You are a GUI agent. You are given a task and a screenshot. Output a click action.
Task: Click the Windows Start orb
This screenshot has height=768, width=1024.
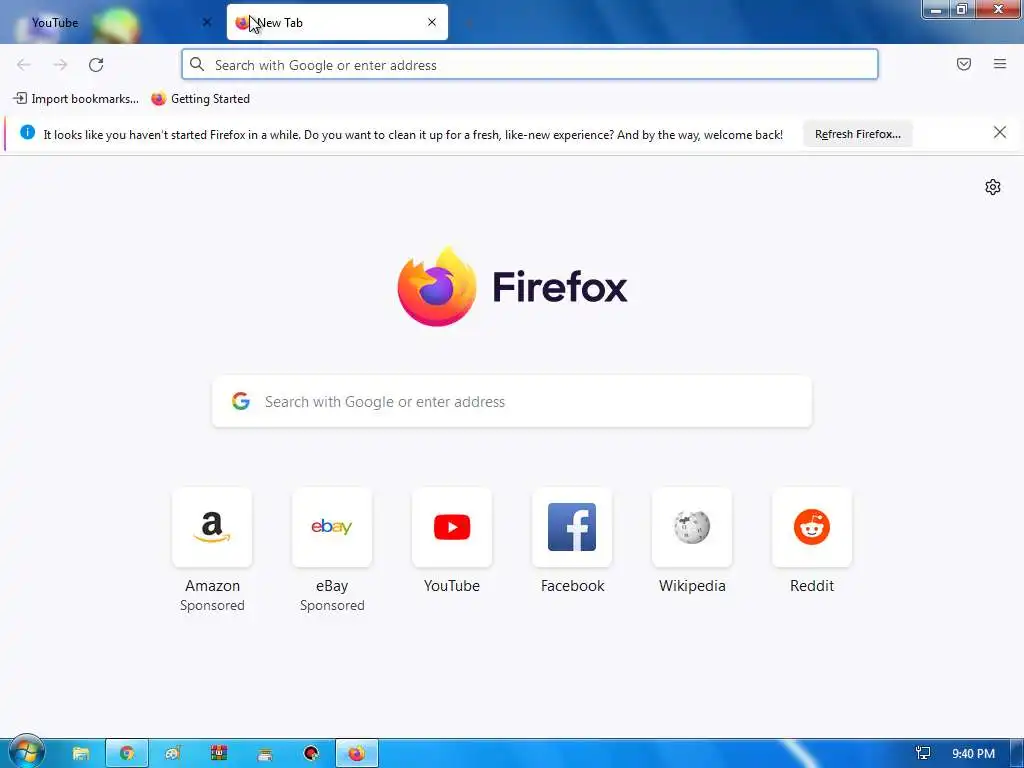pyautogui.click(x=26, y=753)
